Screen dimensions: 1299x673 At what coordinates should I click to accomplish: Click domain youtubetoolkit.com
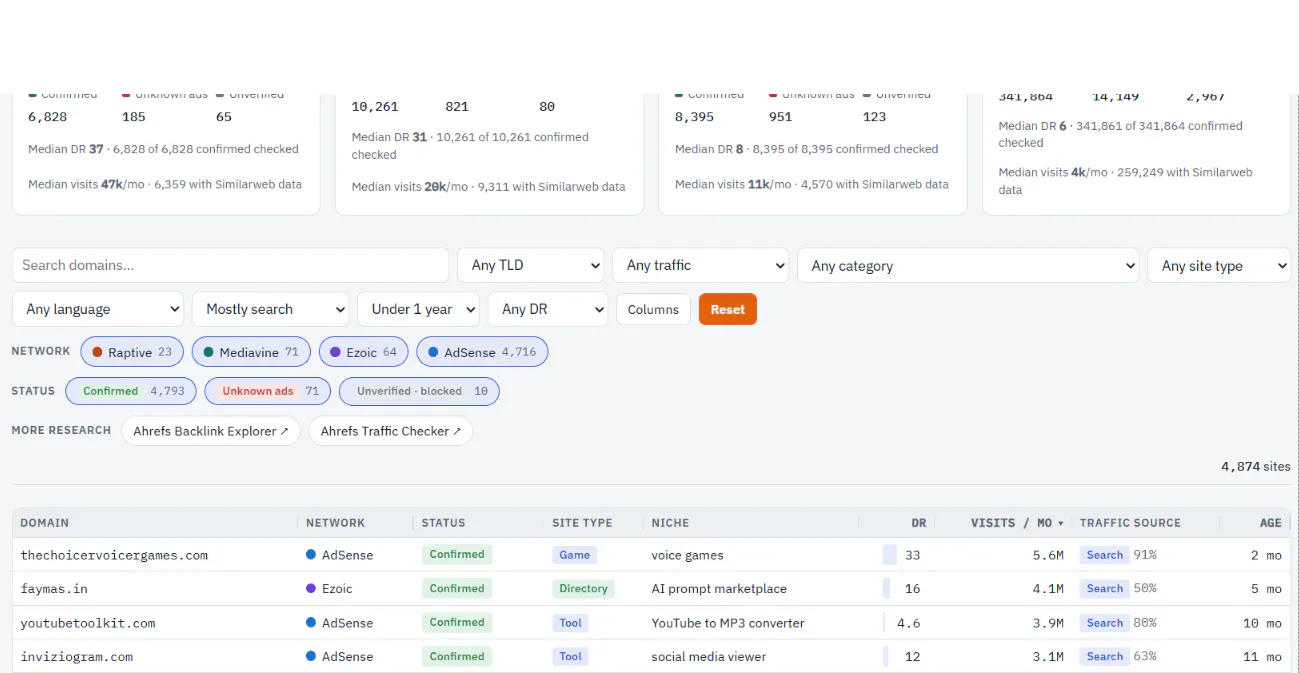click(88, 623)
